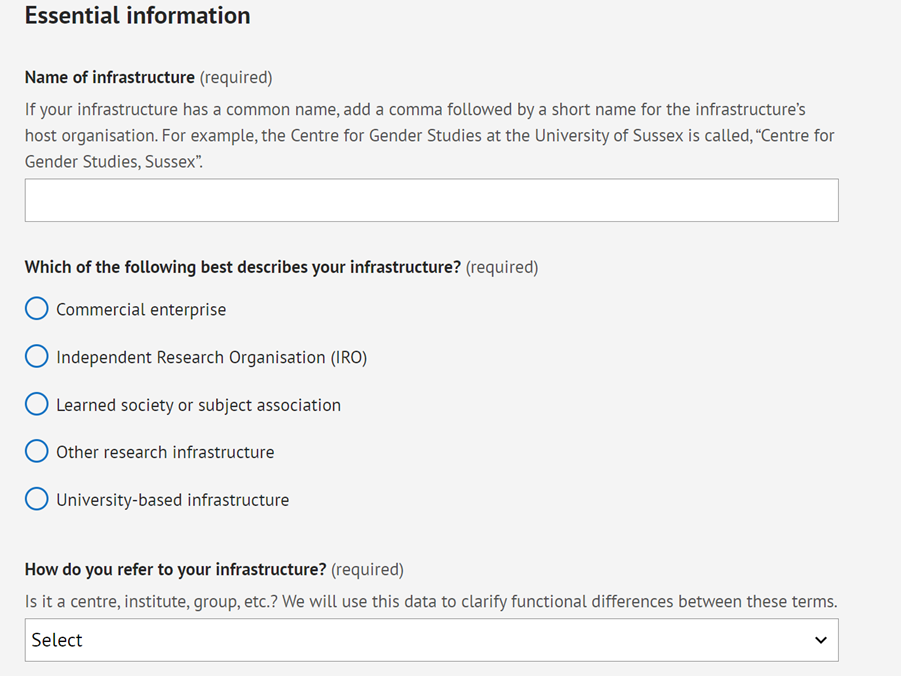Screen dimensions: 901x676
Task: Click the 'Essential information' heading
Action: [137, 16]
